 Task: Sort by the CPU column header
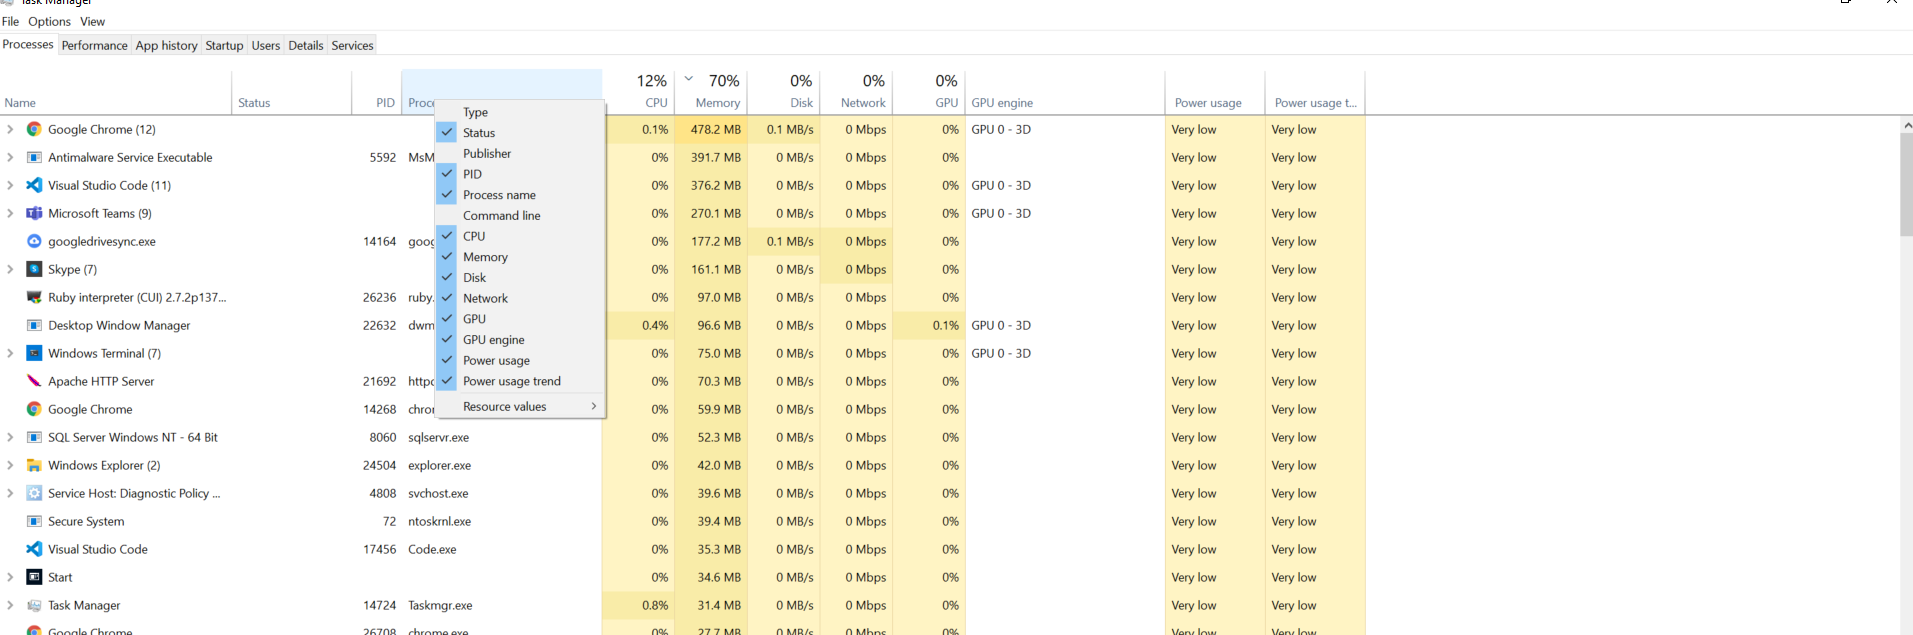638,92
